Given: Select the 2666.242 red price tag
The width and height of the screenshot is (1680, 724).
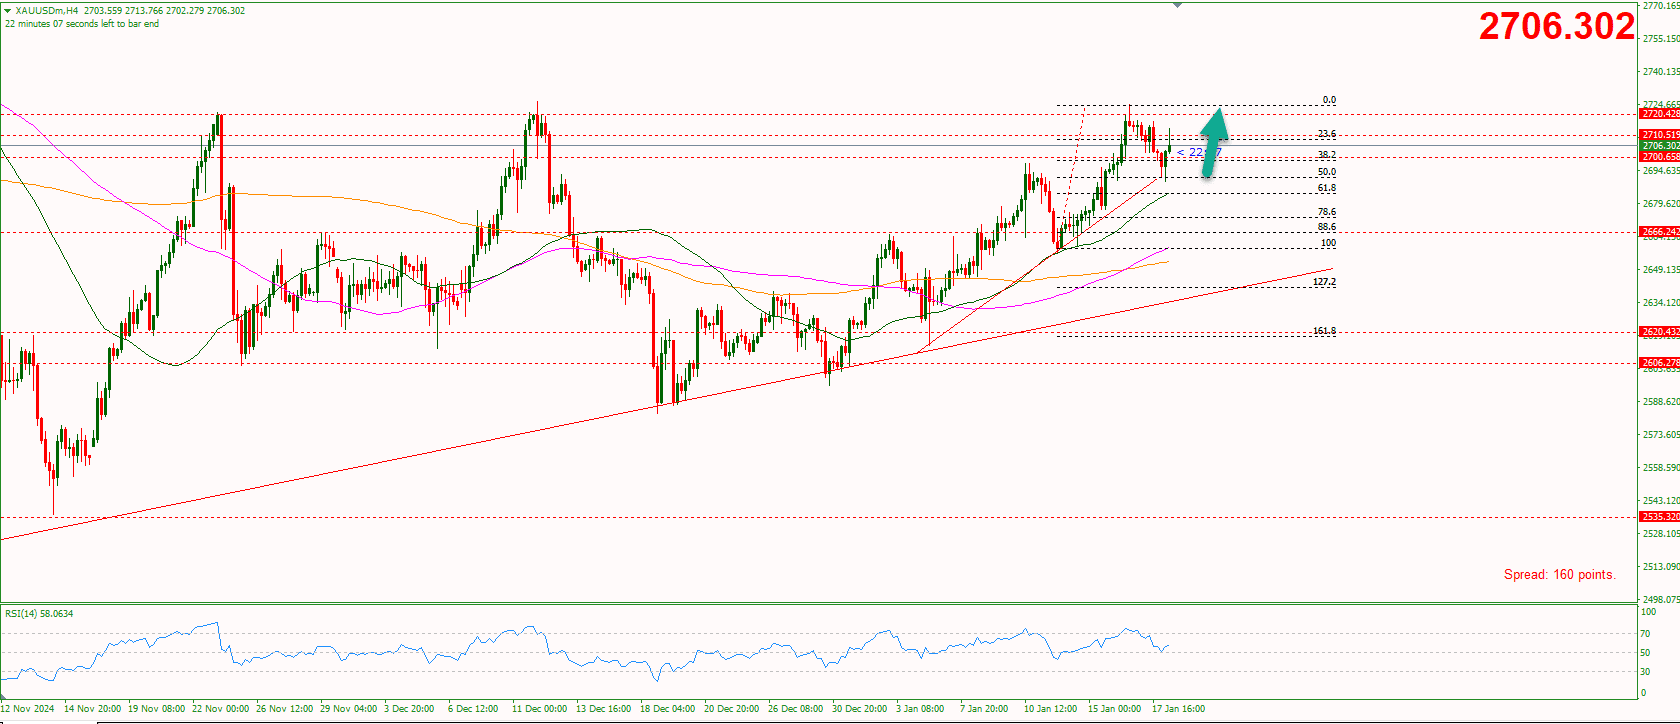Looking at the screenshot, I should [1660, 232].
